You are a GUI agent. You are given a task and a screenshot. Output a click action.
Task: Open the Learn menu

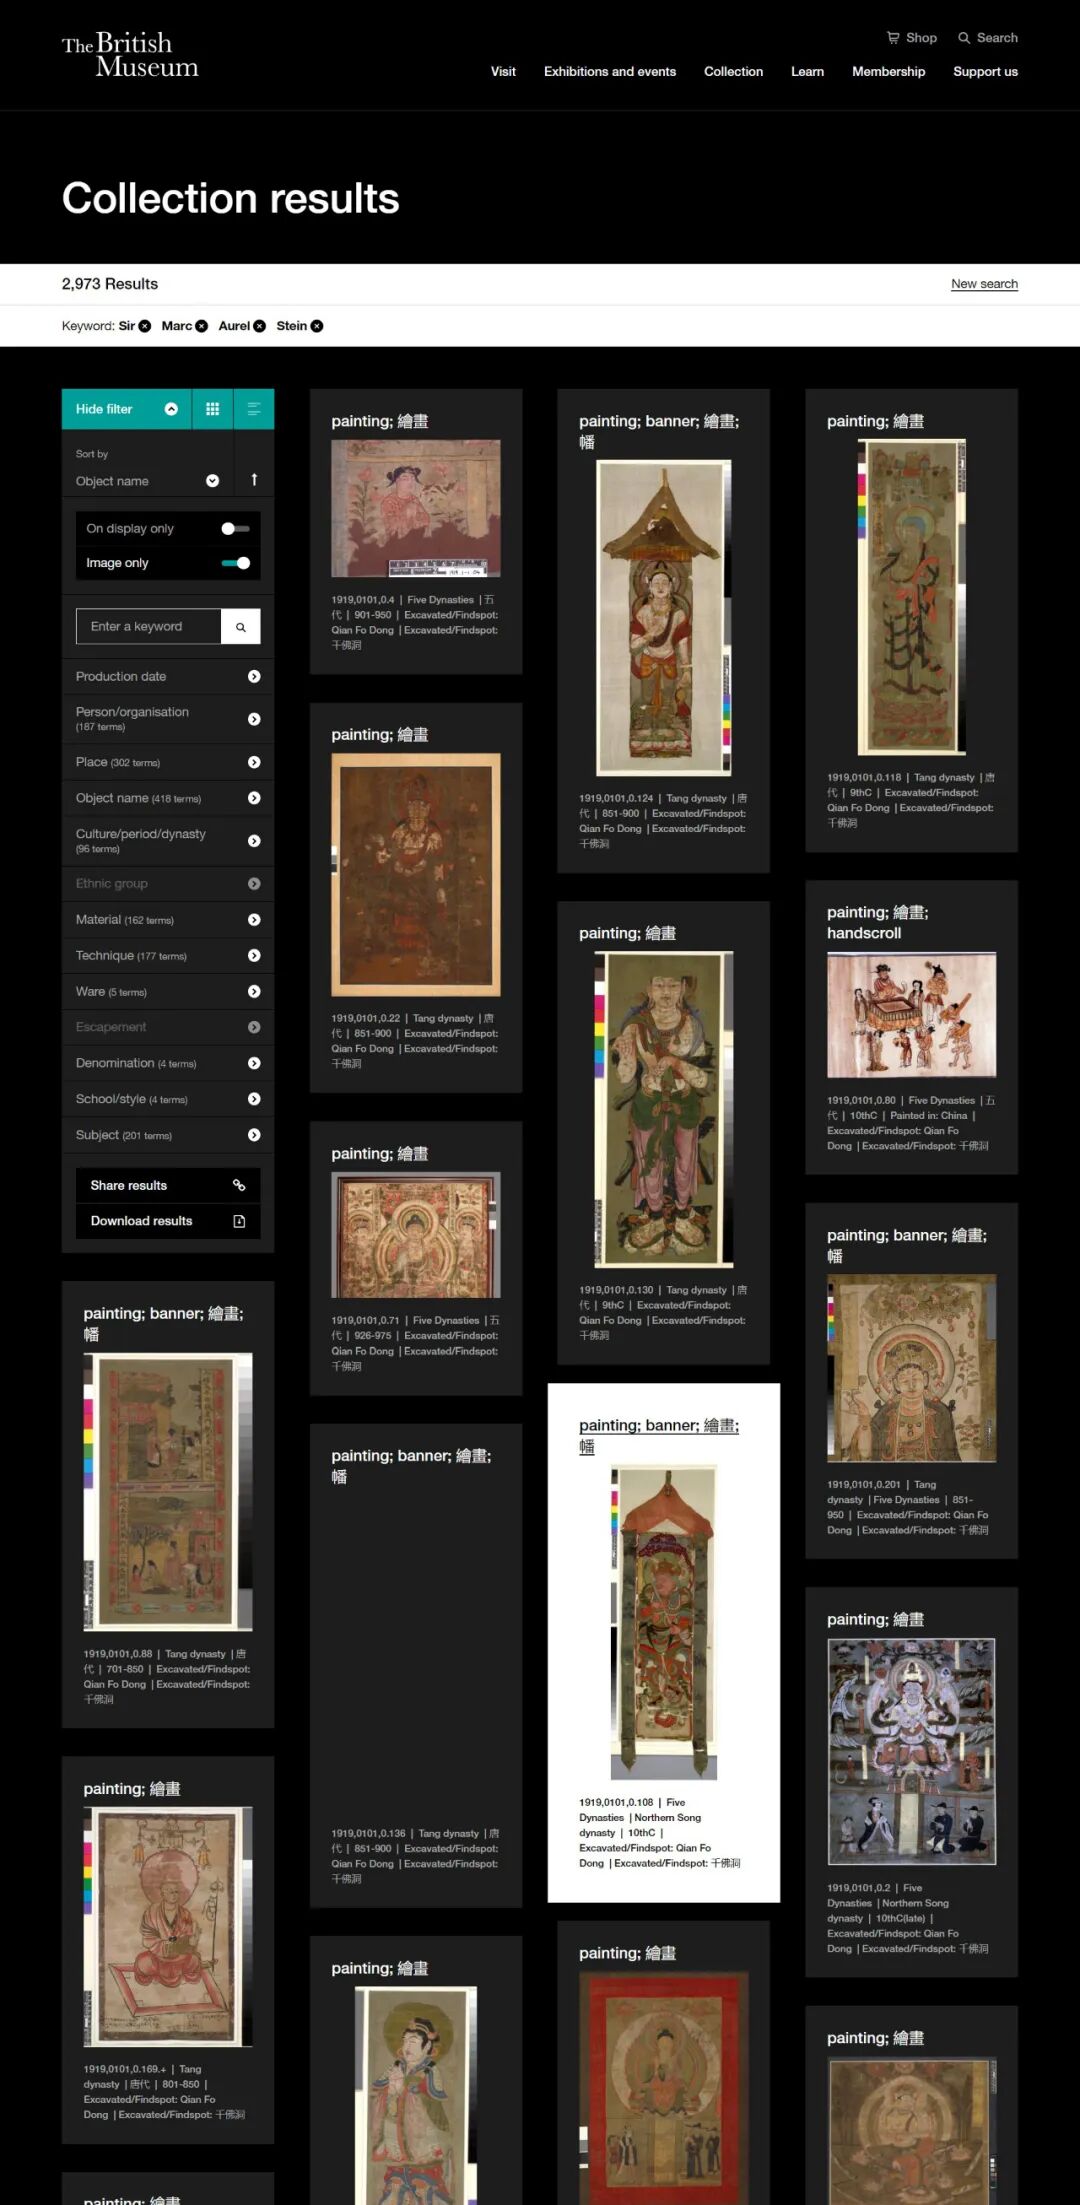click(x=807, y=72)
